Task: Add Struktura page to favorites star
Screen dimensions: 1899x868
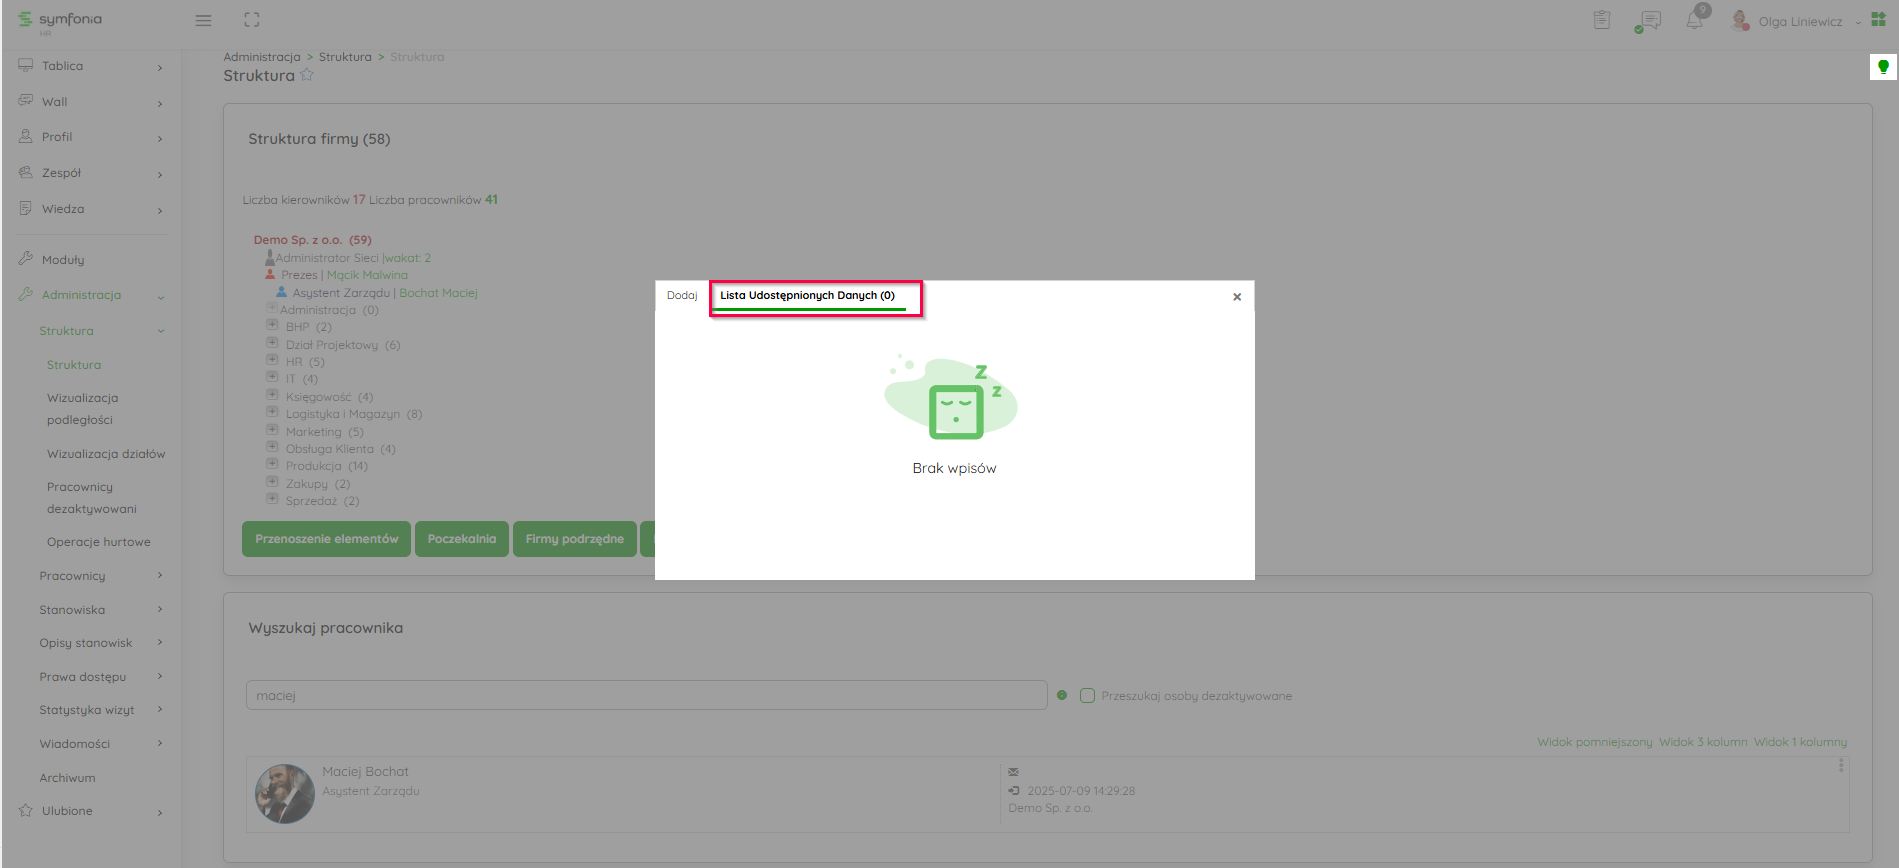Action: (307, 75)
